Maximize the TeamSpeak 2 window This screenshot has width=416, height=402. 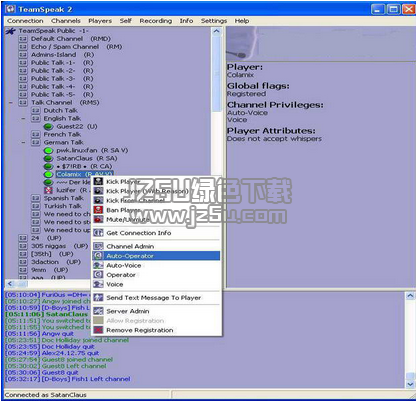[x=393, y=9]
